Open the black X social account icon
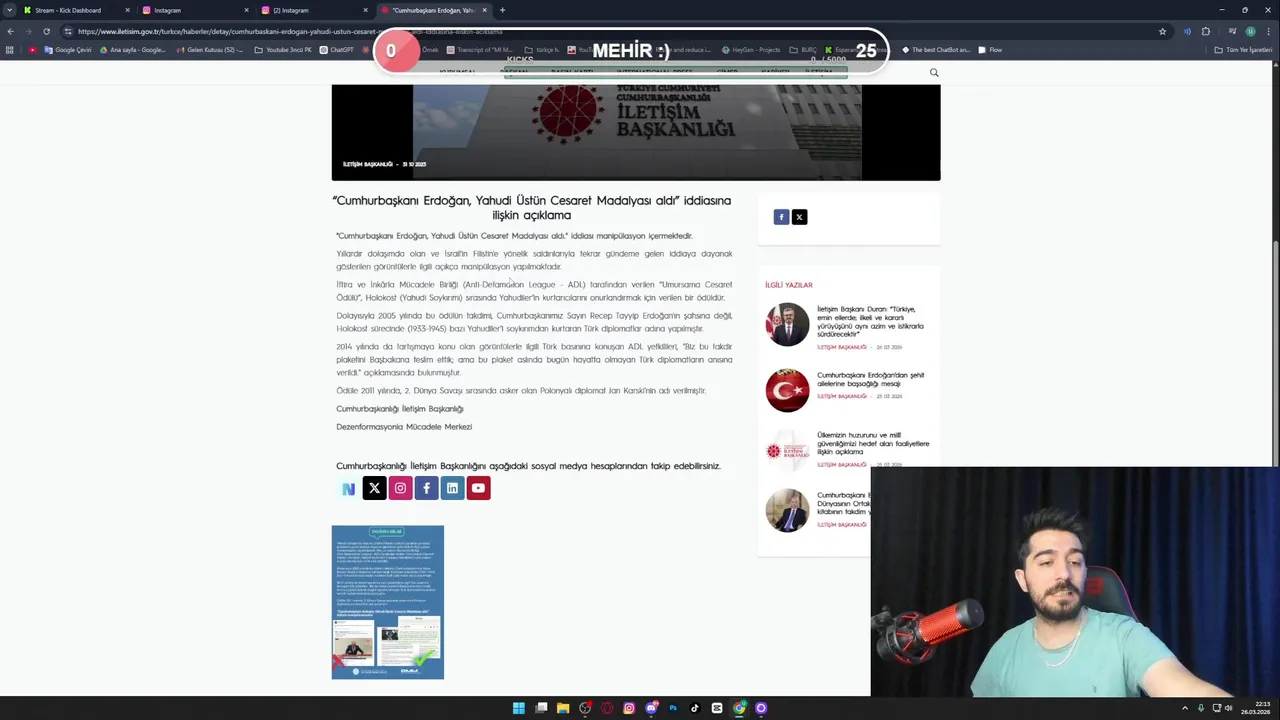 (x=374, y=488)
